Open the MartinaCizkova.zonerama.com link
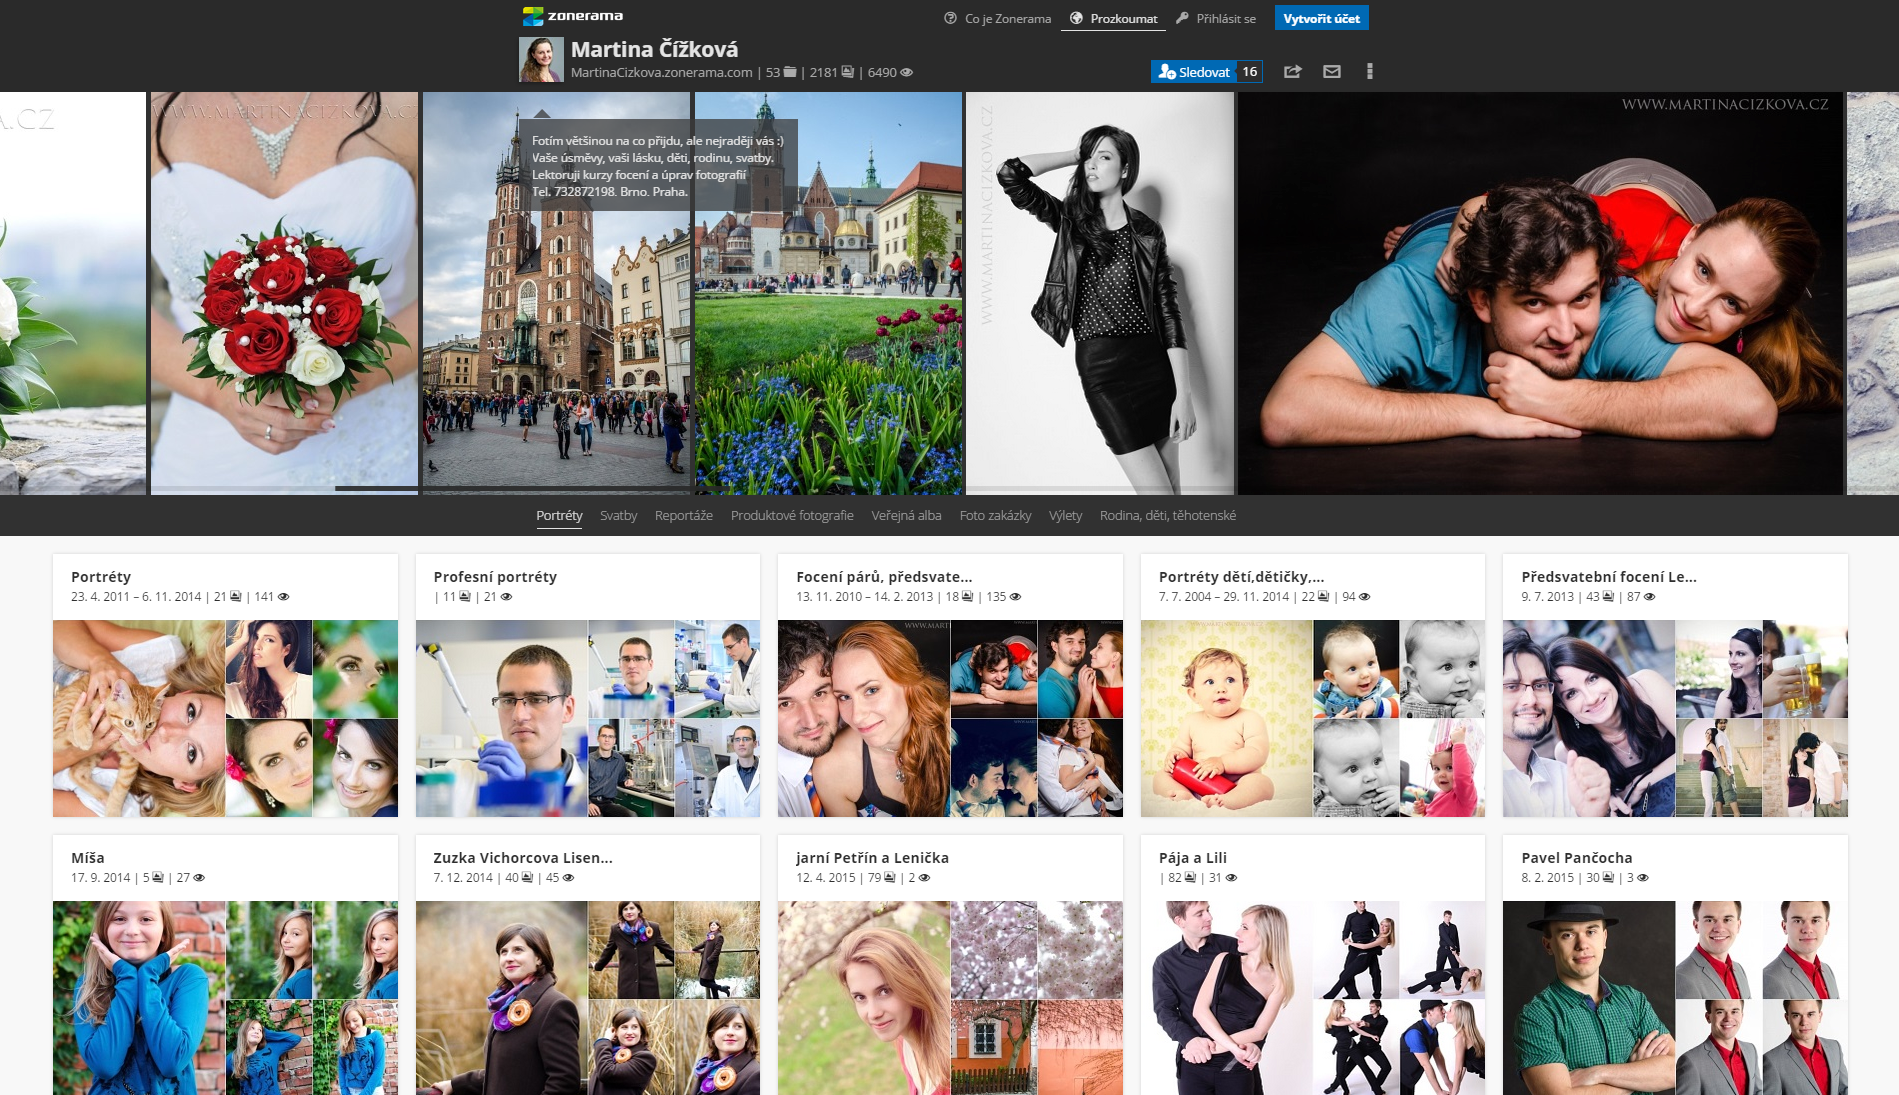Screen dimensions: 1899x1095 (661, 73)
